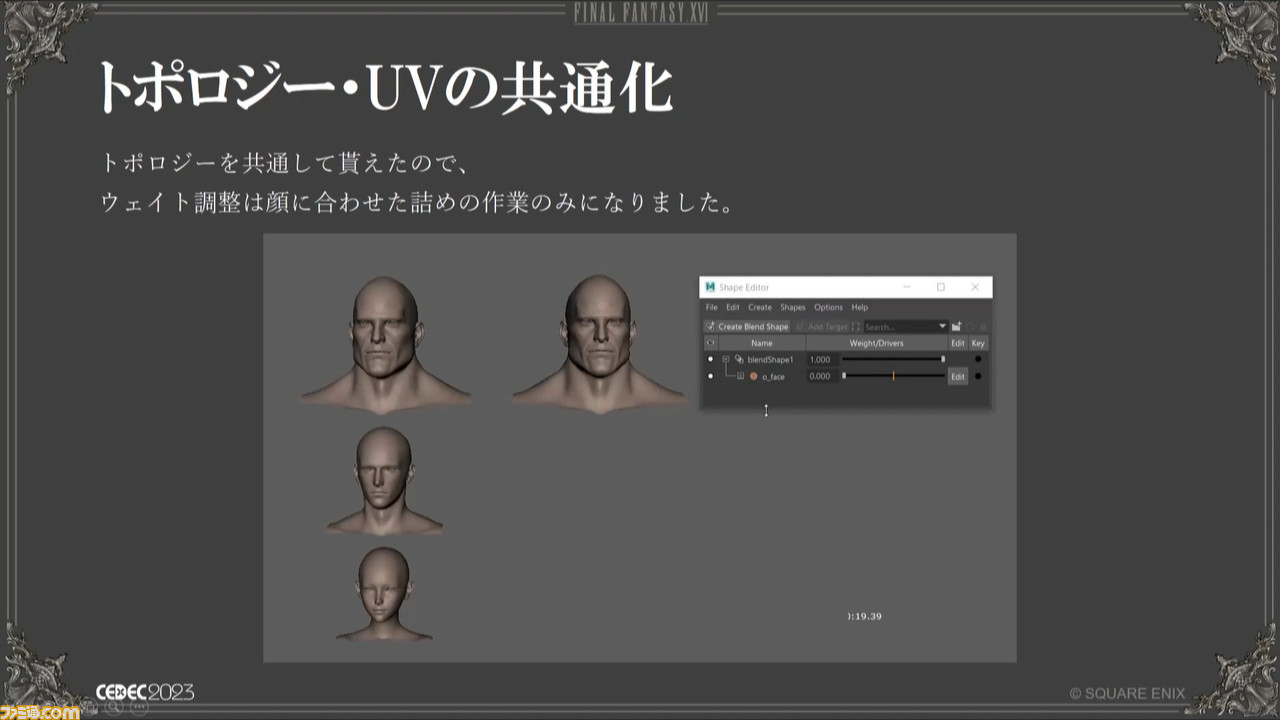
Task: Click the orange o_face target icon
Action: (x=754, y=376)
